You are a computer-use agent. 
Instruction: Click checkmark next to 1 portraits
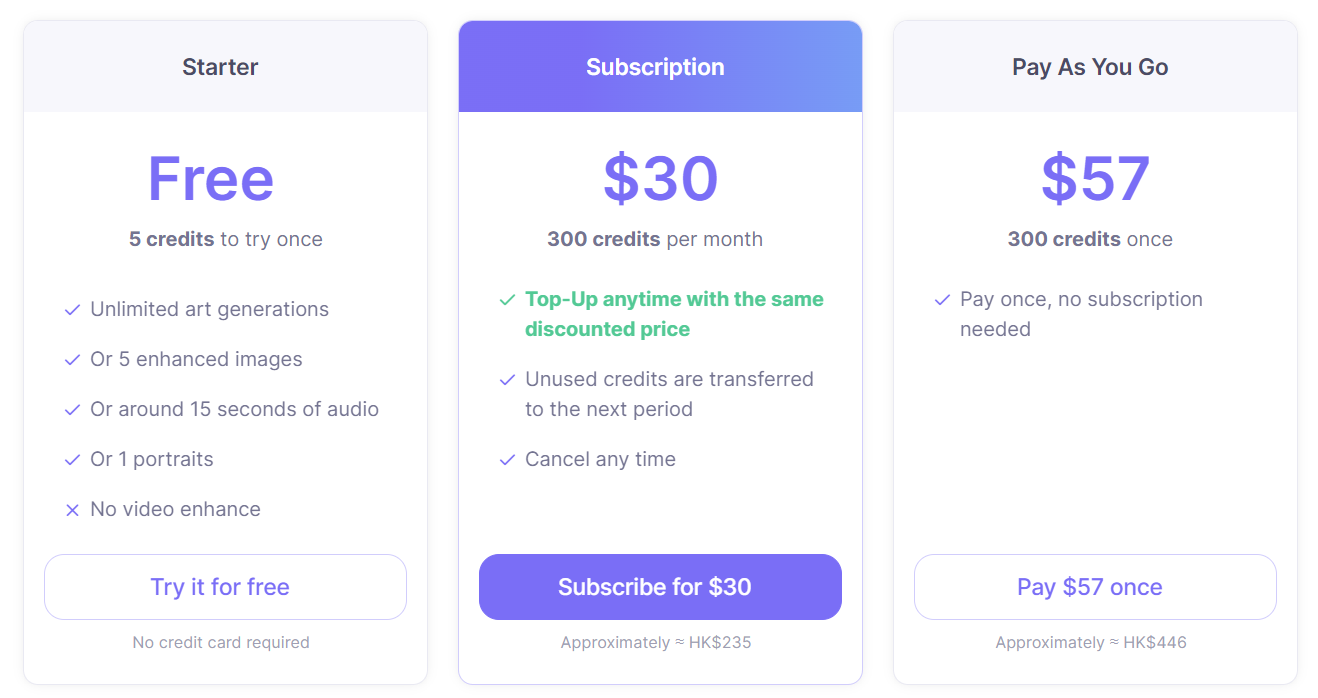[72, 460]
